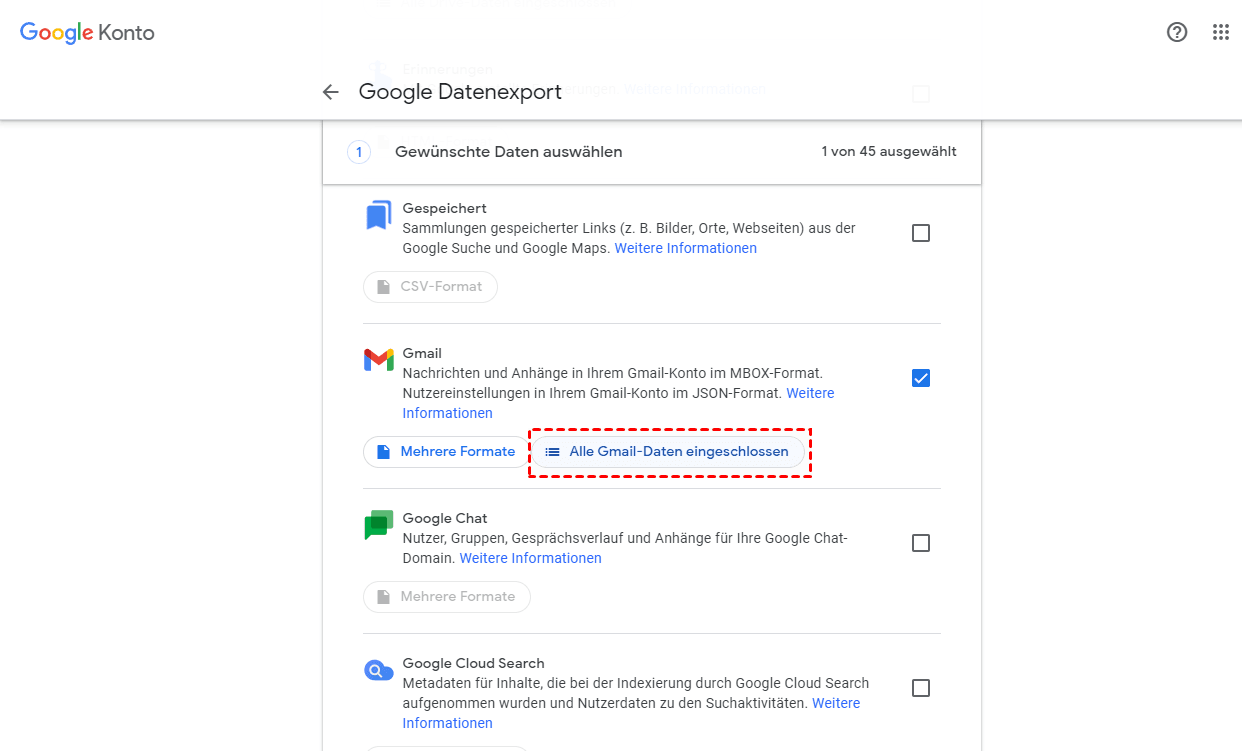Open the help question mark icon
This screenshot has height=751, width=1242.
[x=1177, y=32]
